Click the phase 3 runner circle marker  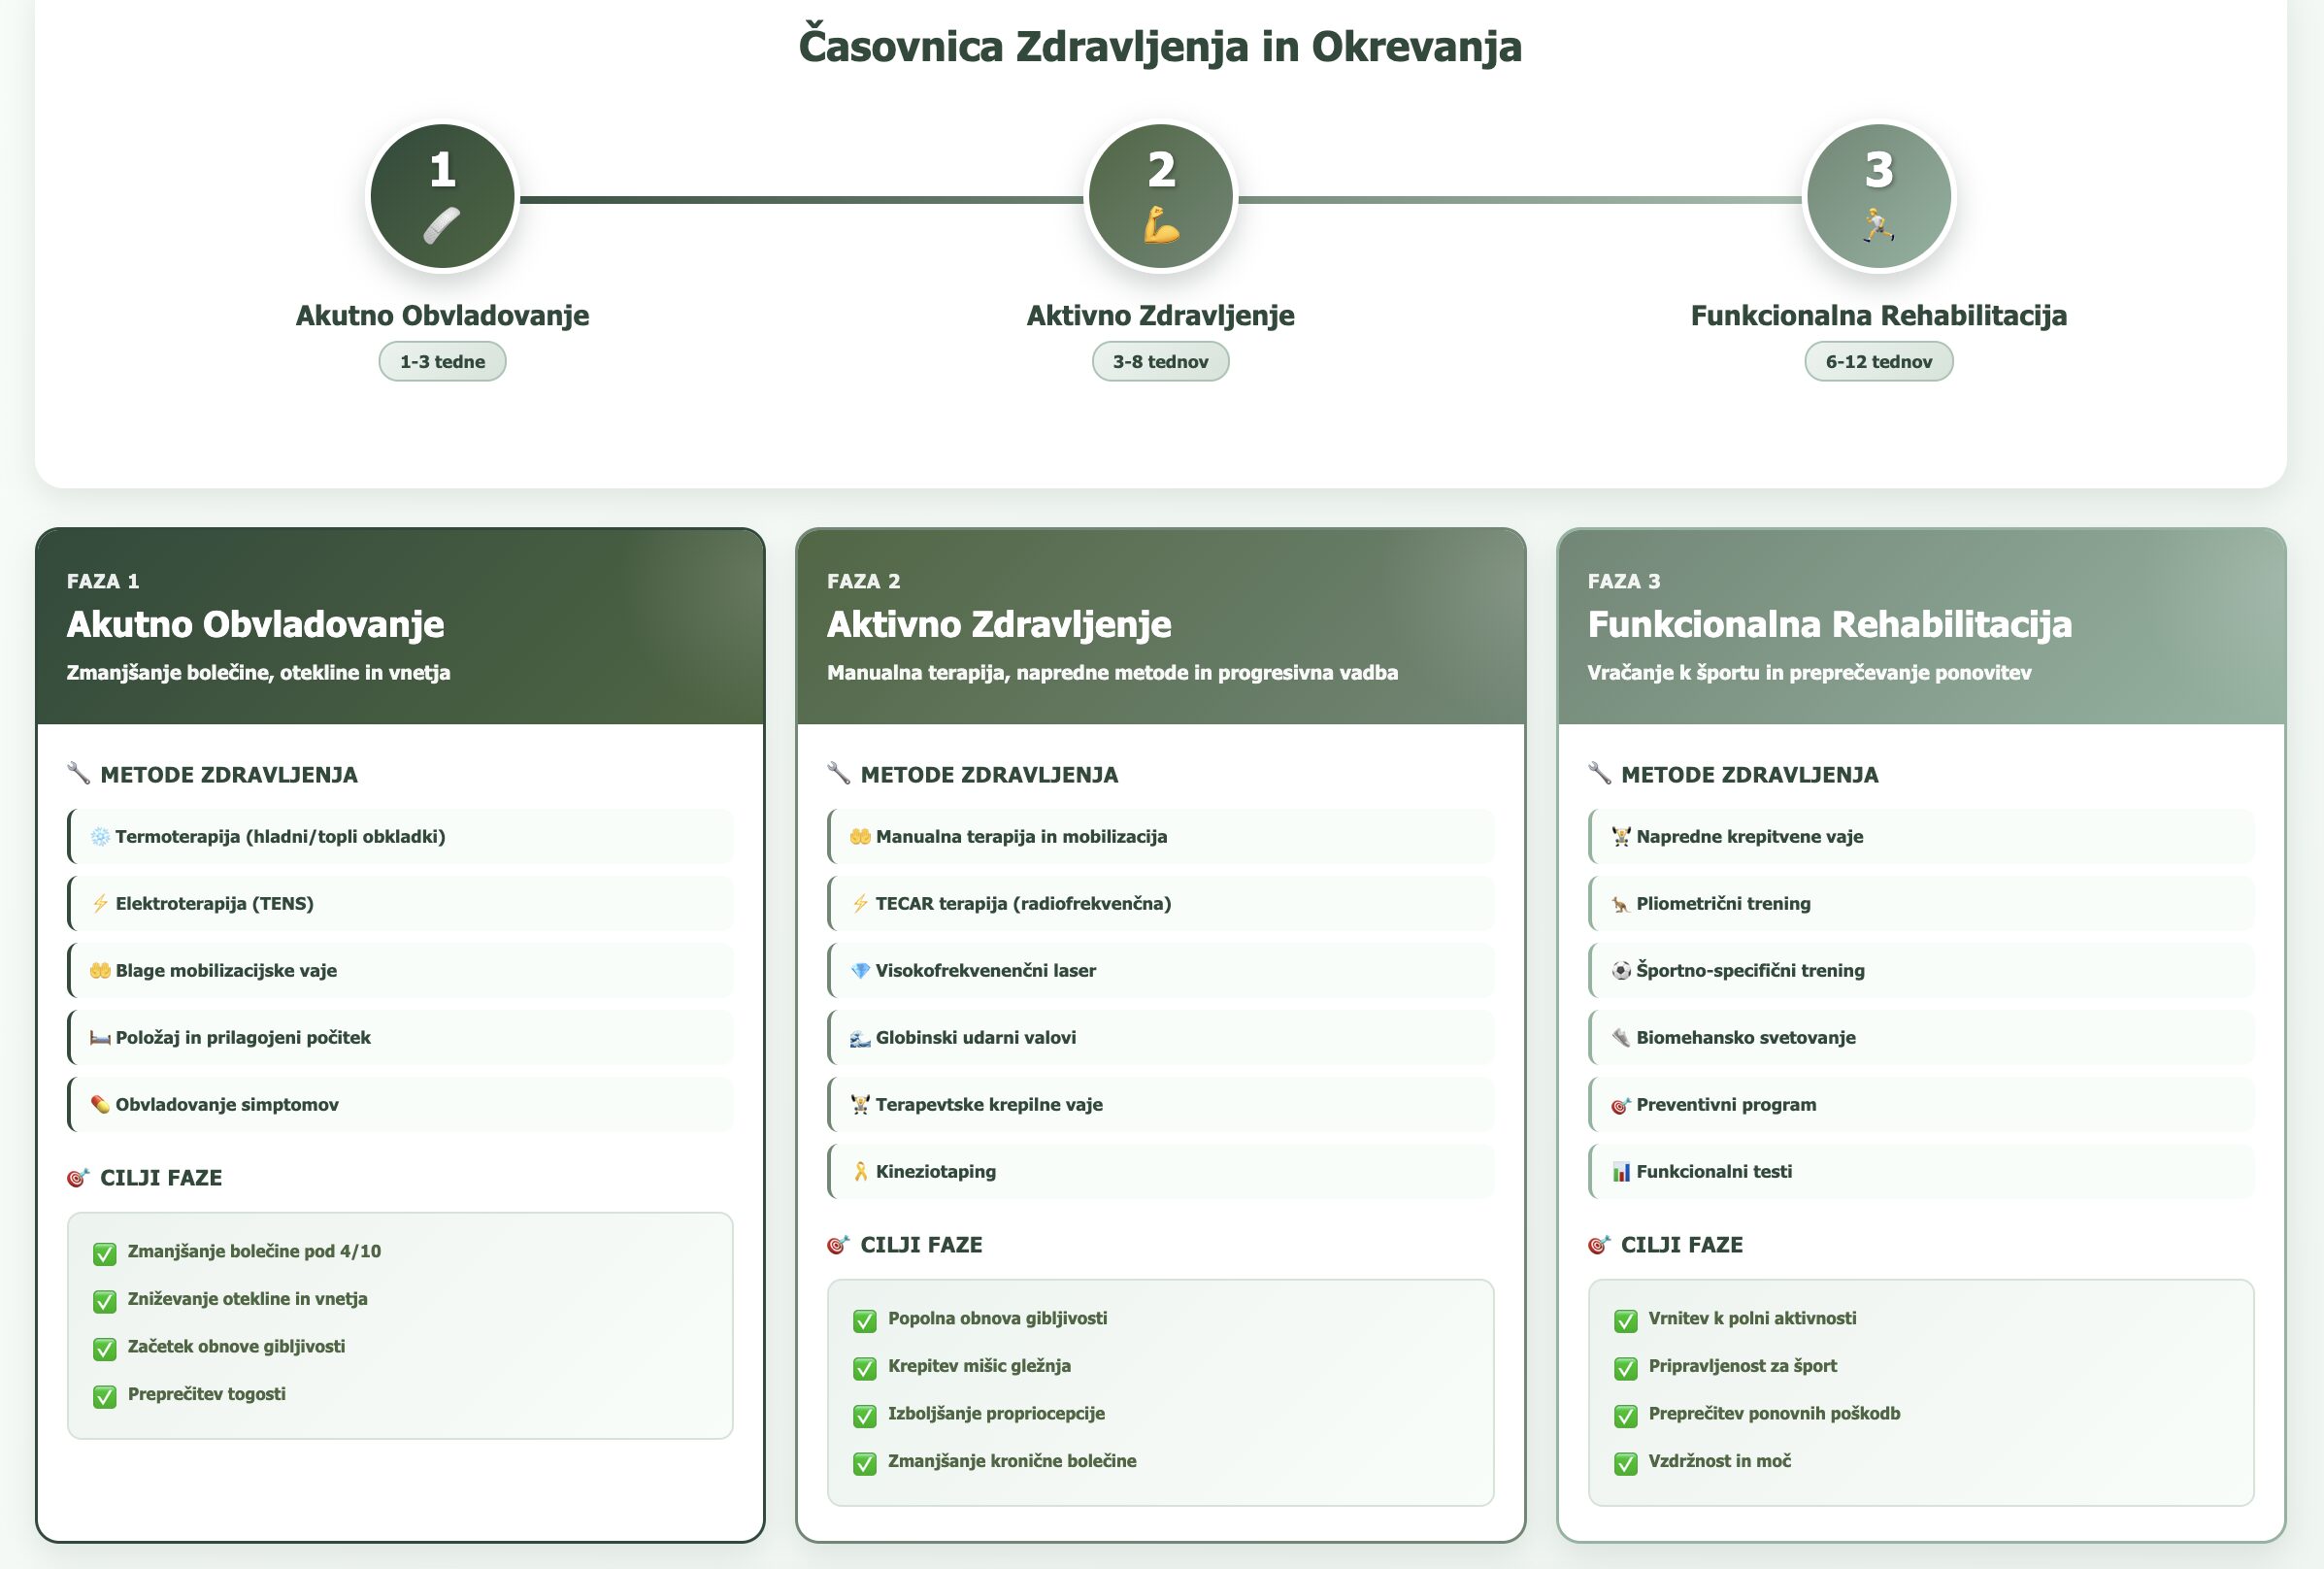(1878, 197)
